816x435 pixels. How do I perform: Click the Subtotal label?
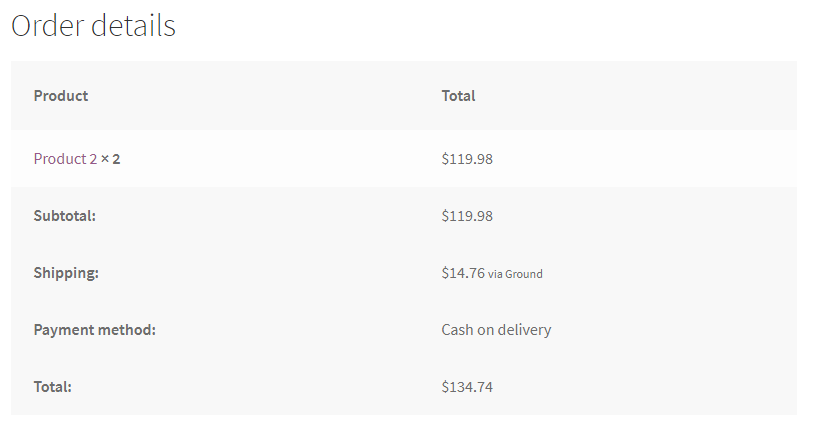(65, 215)
